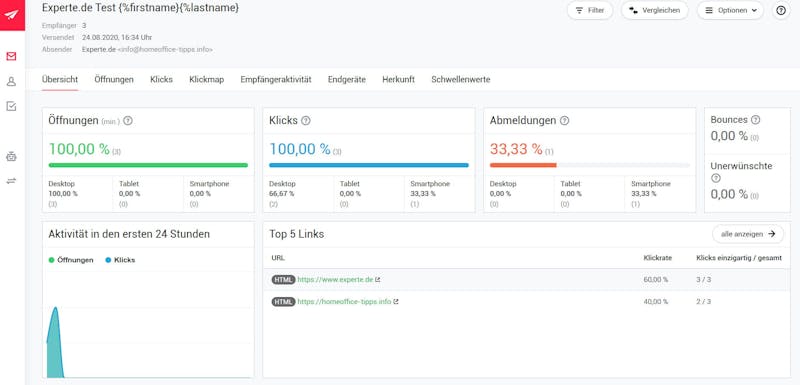Screen dimensions: 800x385
Task: Click the Vergleichen button
Action: coord(655,10)
